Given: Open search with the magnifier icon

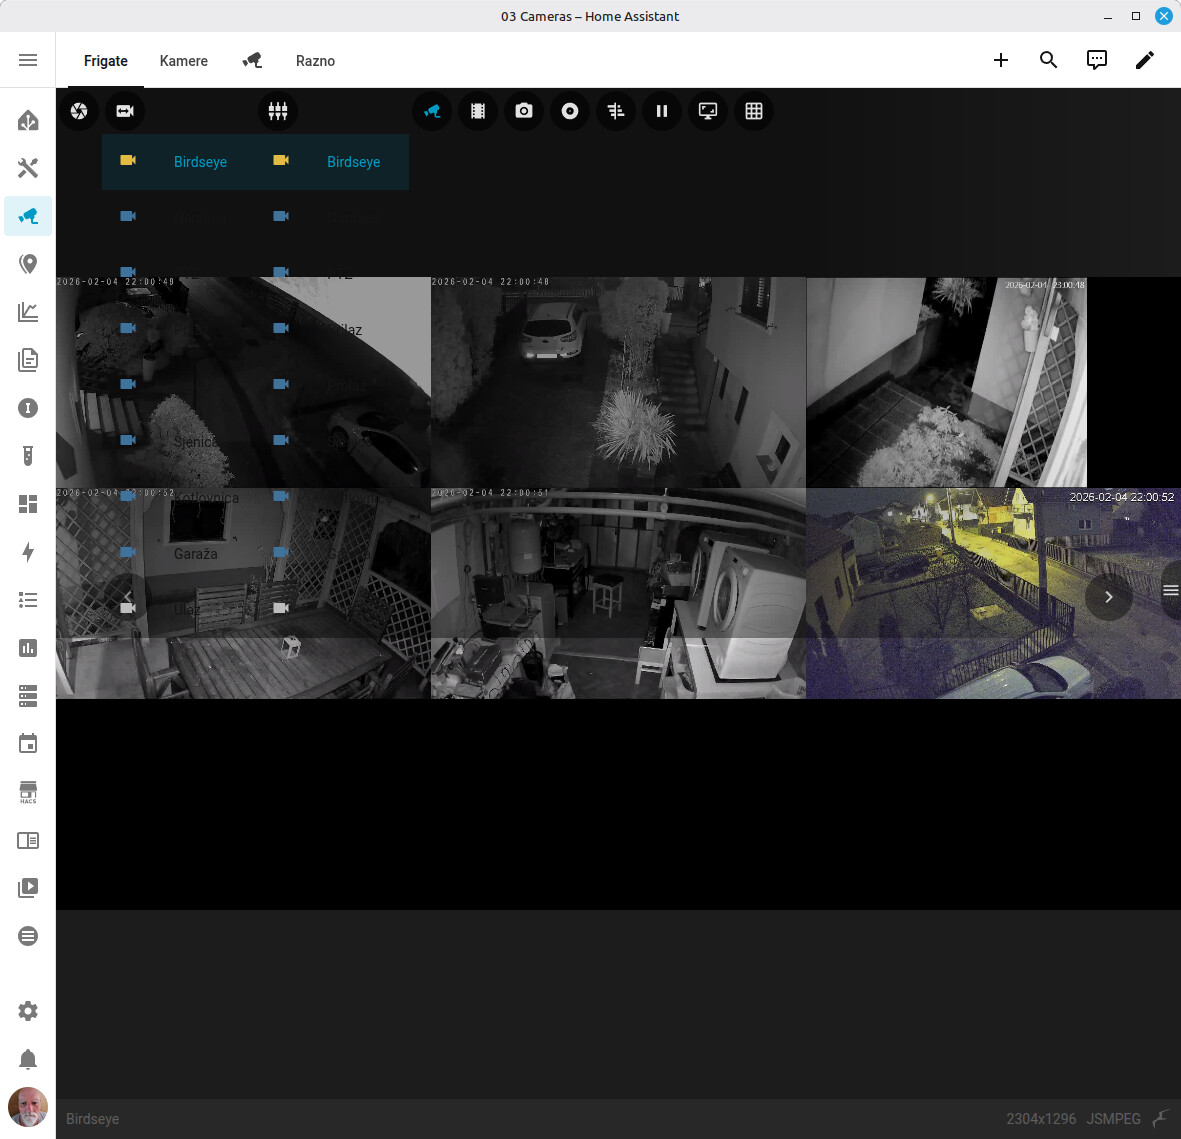Looking at the screenshot, I should click(1048, 60).
